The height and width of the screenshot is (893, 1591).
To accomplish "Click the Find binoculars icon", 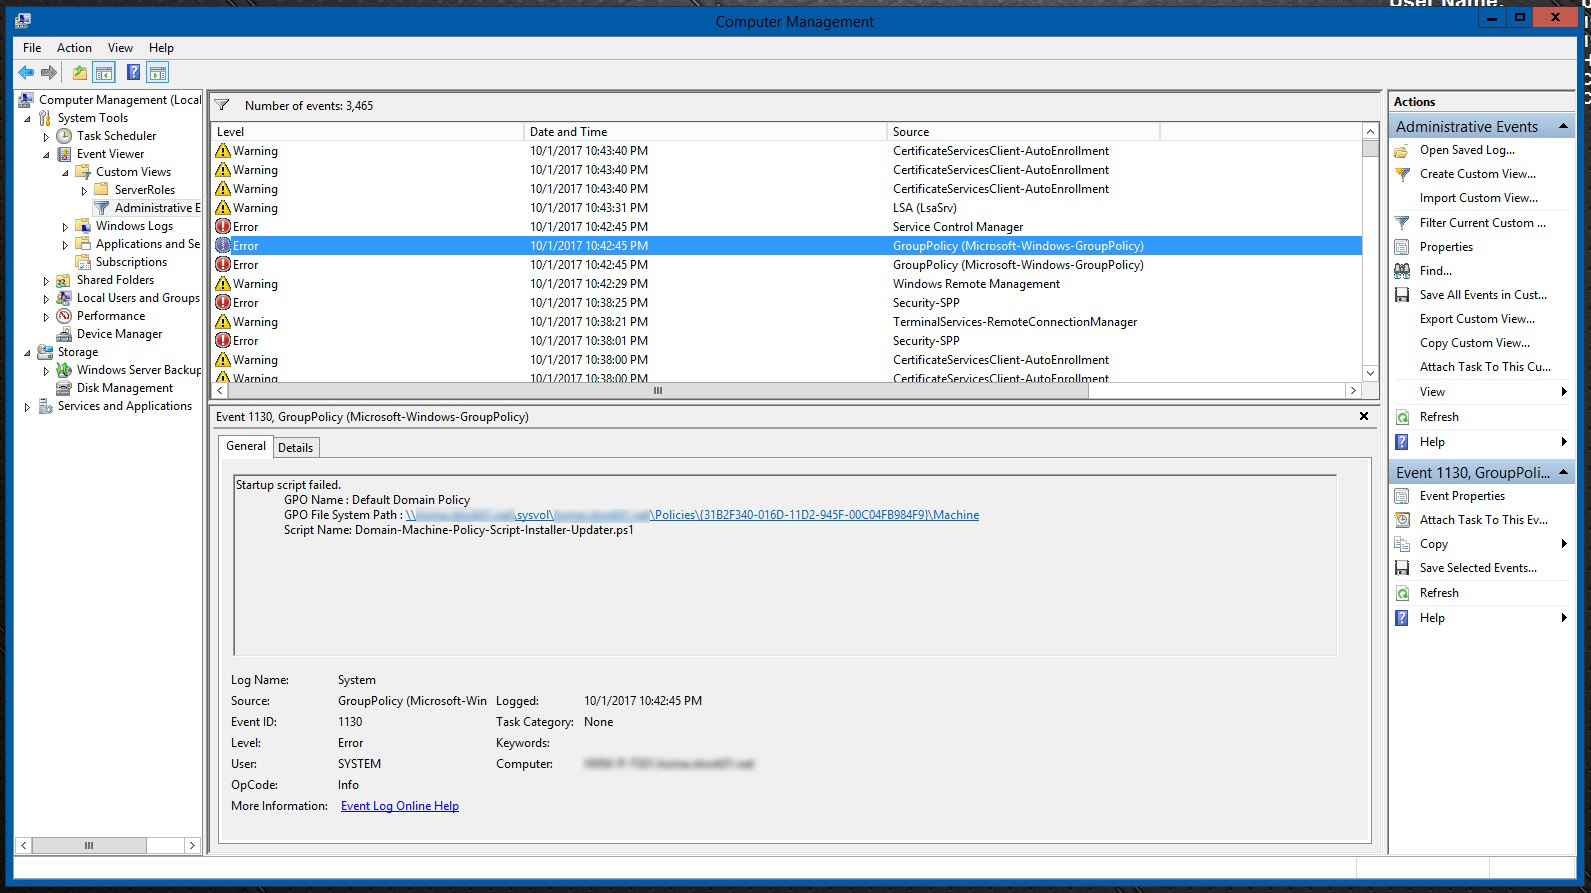I will pyautogui.click(x=1402, y=271).
